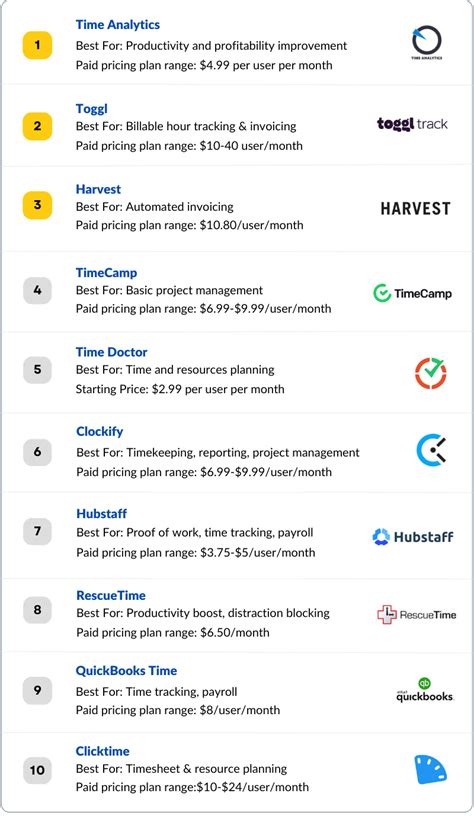The width and height of the screenshot is (474, 832).
Task: Follow the Clicktime heading link
Action: pos(102,751)
